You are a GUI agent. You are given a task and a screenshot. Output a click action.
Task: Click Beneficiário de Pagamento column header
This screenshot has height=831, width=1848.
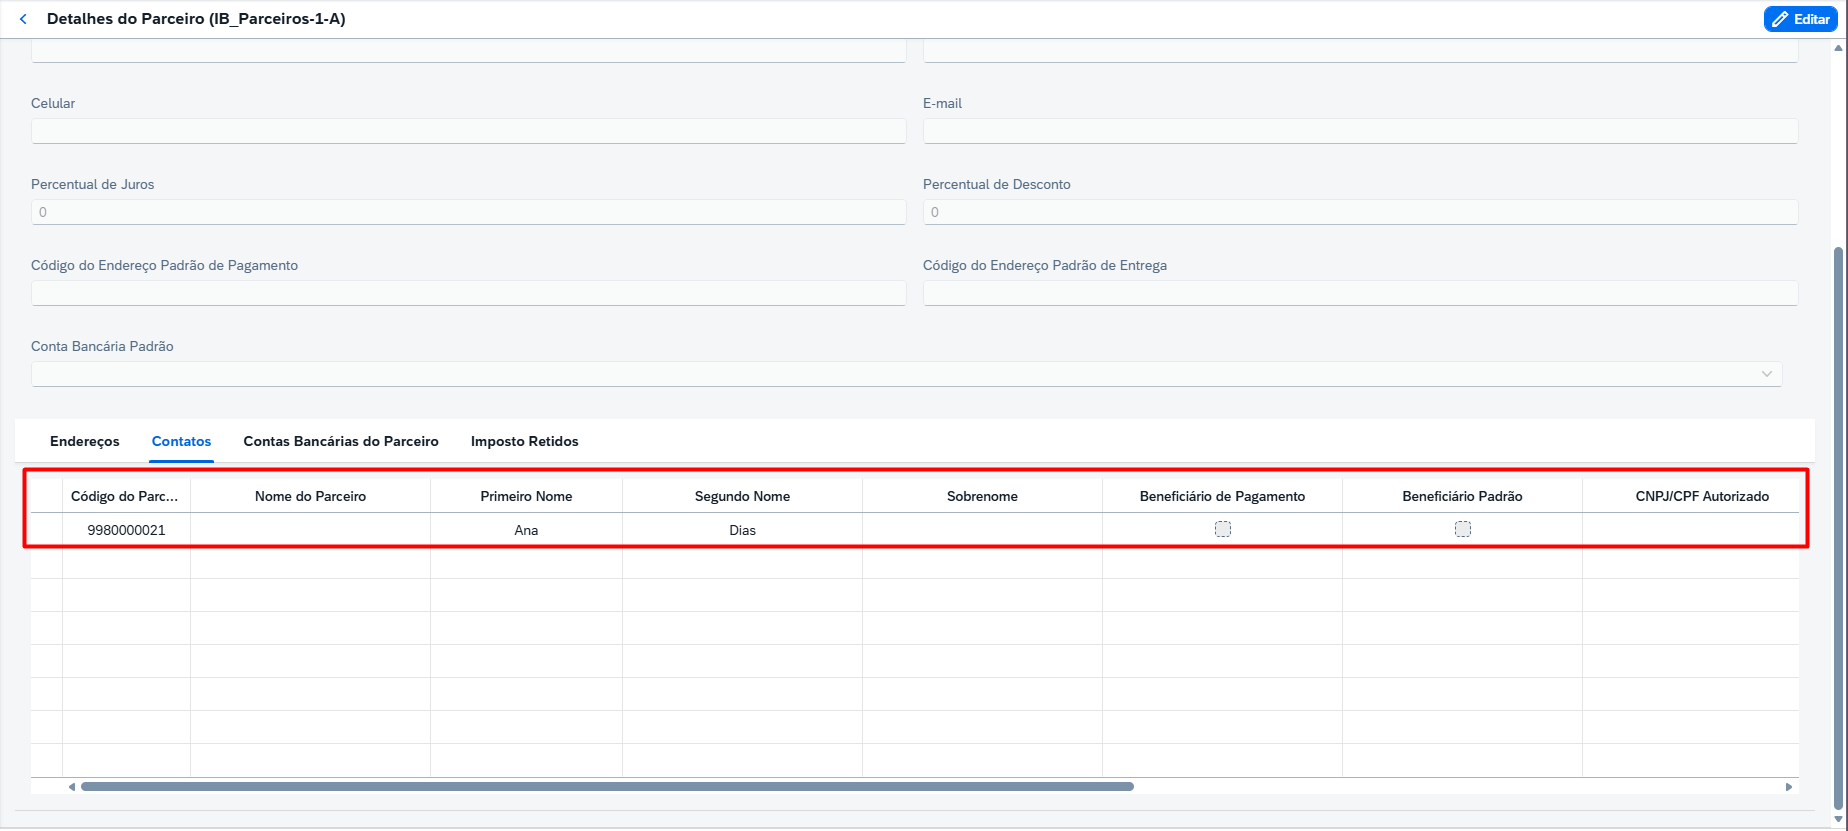tap(1222, 496)
